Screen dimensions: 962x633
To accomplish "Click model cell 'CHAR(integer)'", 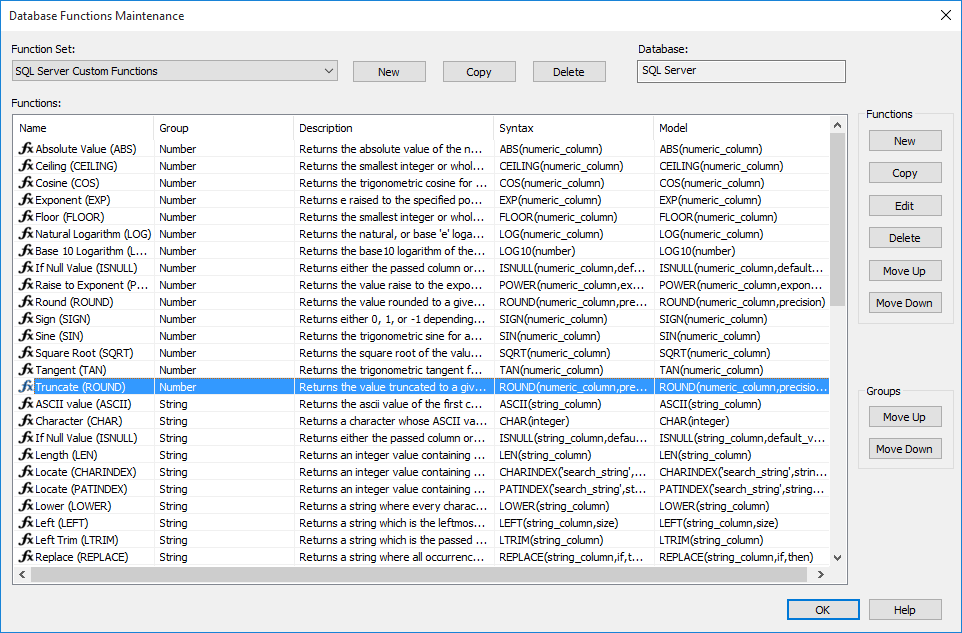I will pyautogui.click(x=694, y=421).
